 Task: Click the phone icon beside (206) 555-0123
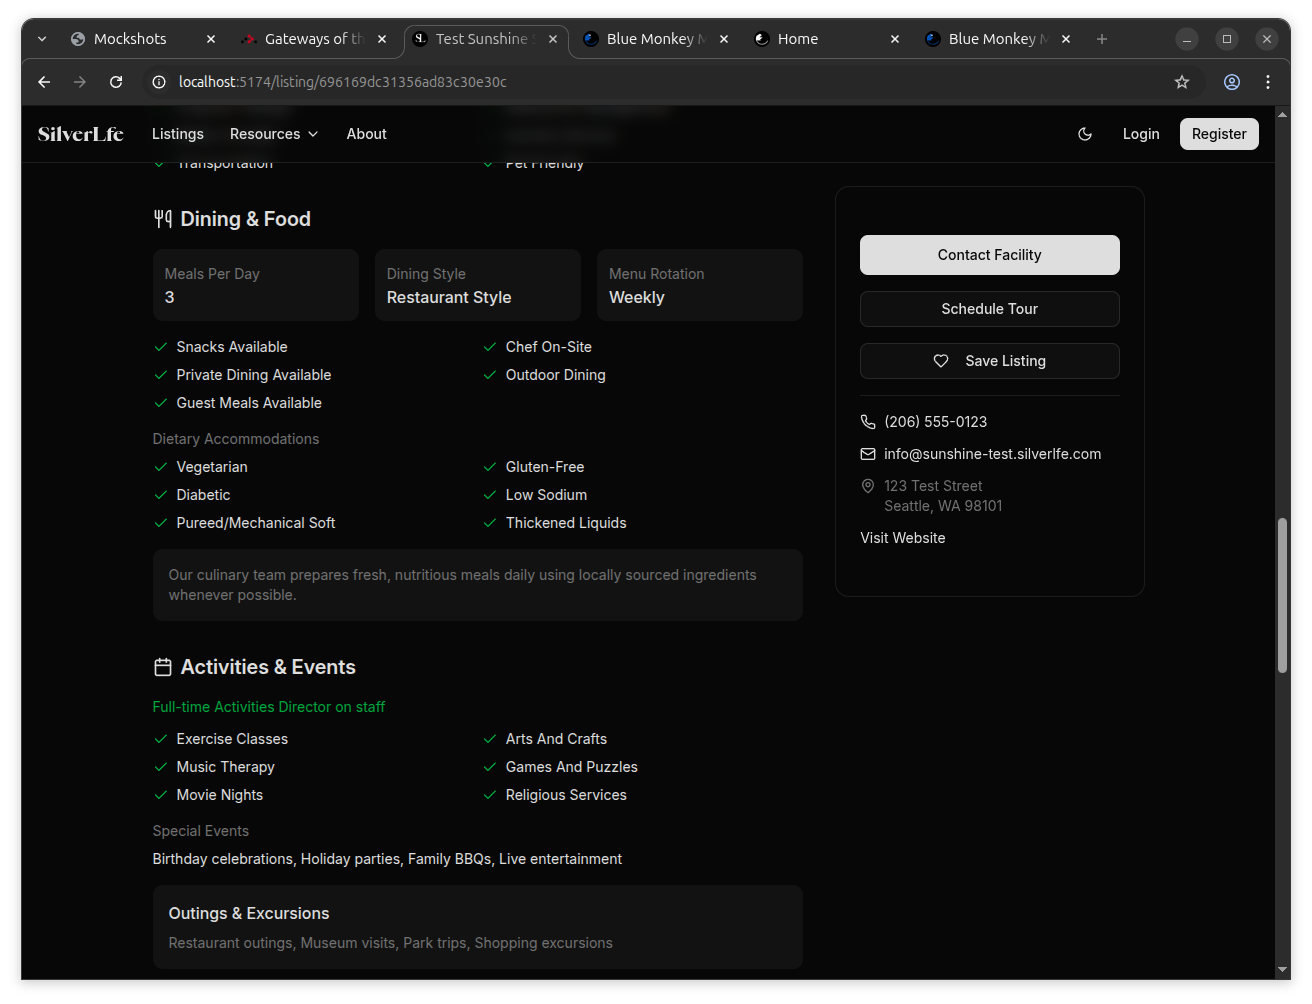pos(868,422)
